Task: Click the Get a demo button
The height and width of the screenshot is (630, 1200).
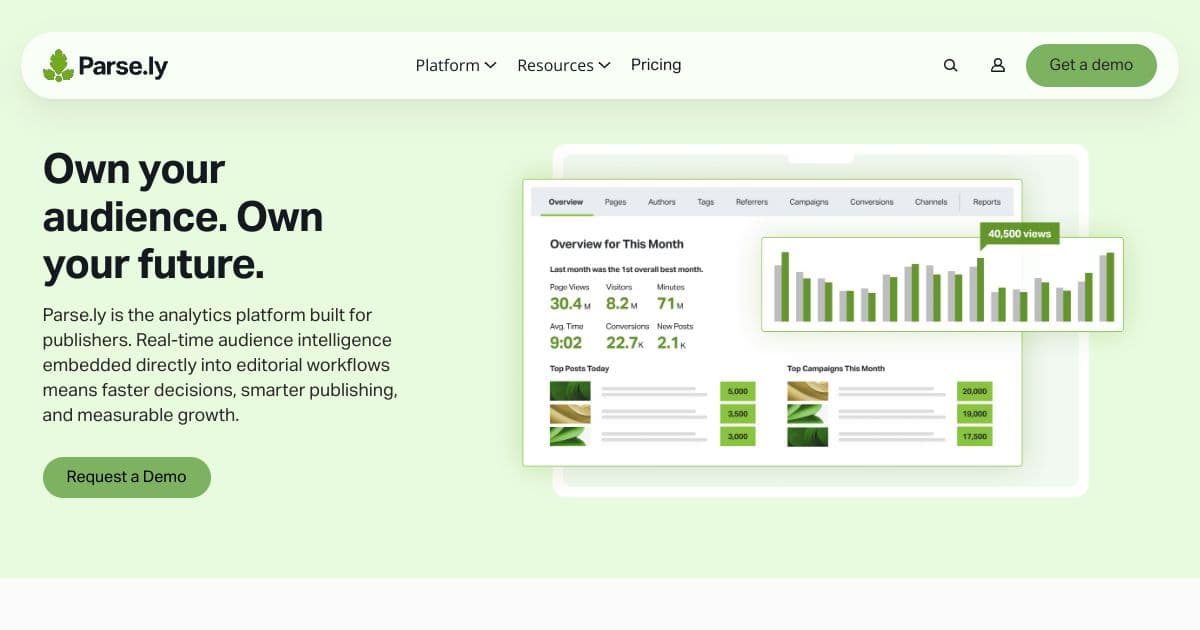Action: [1091, 64]
